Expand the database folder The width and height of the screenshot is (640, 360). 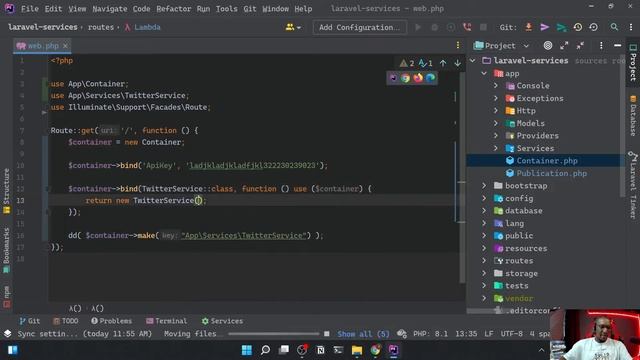tap(484, 211)
